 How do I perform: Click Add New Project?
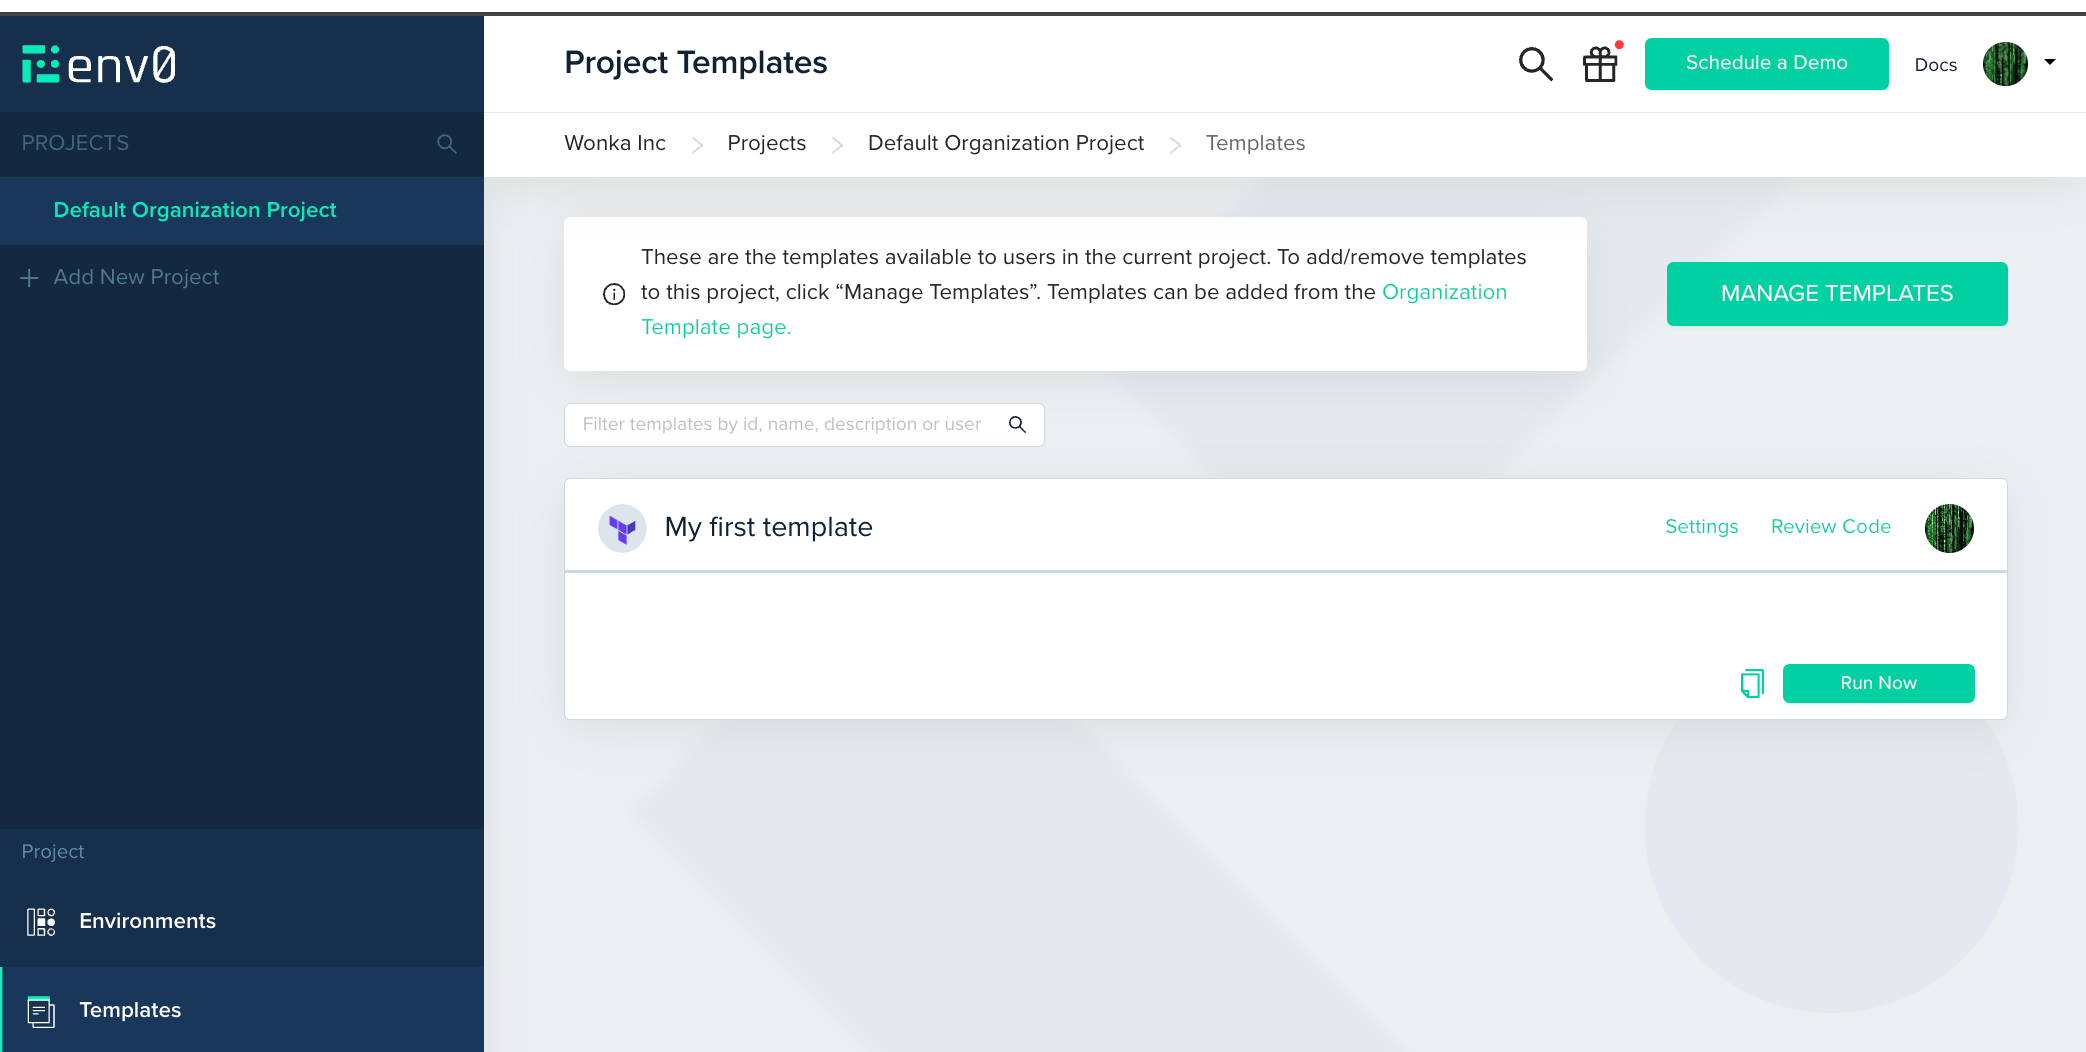[136, 277]
